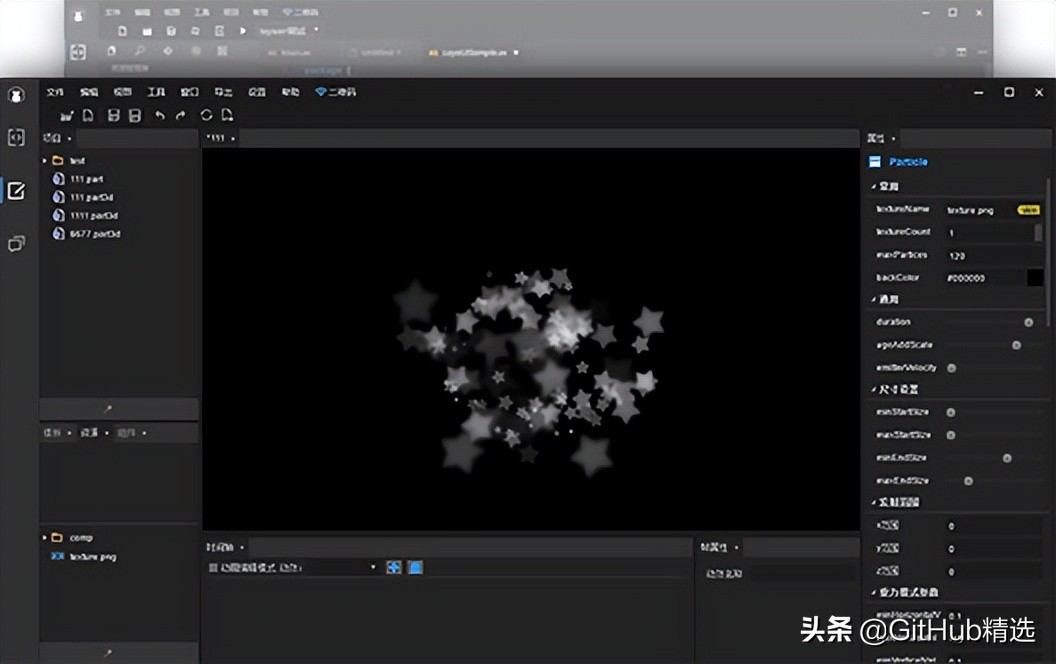1056x664 pixels.
Task: Click the Save All toolbar icon
Action: [134, 114]
